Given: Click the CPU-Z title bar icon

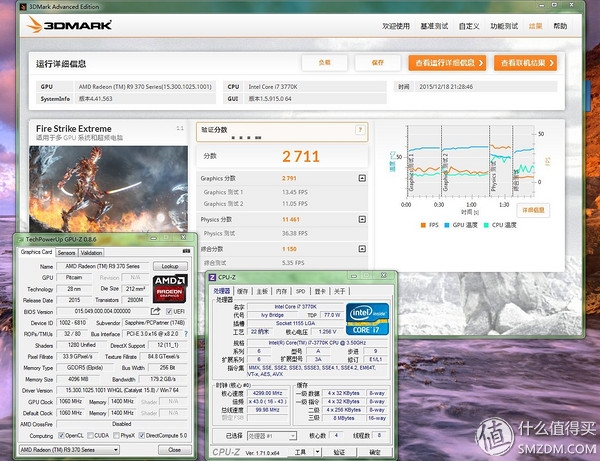Looking at the screenshot, I should [212, 277].
